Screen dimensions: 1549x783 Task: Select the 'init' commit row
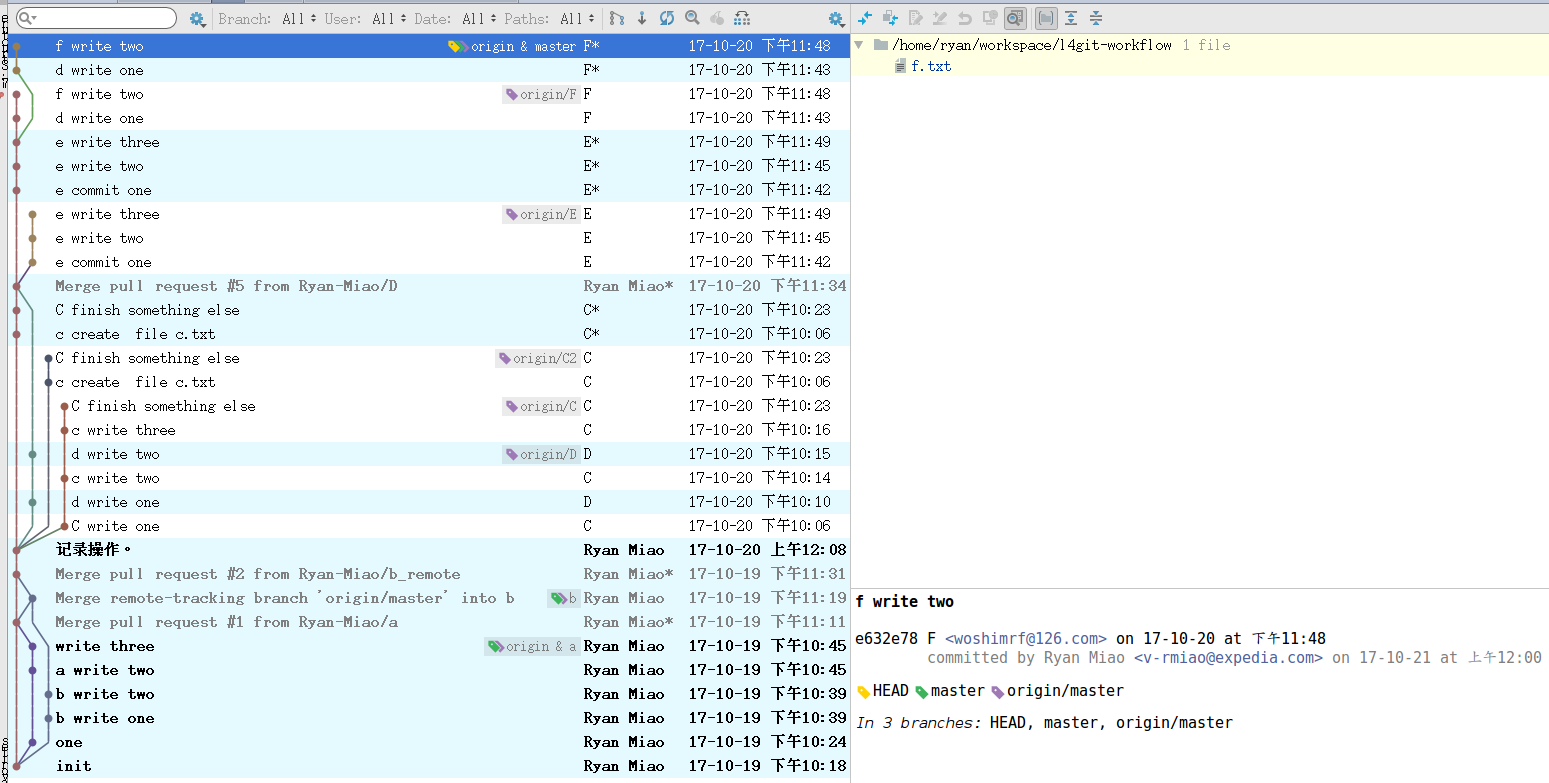[429, 766]
